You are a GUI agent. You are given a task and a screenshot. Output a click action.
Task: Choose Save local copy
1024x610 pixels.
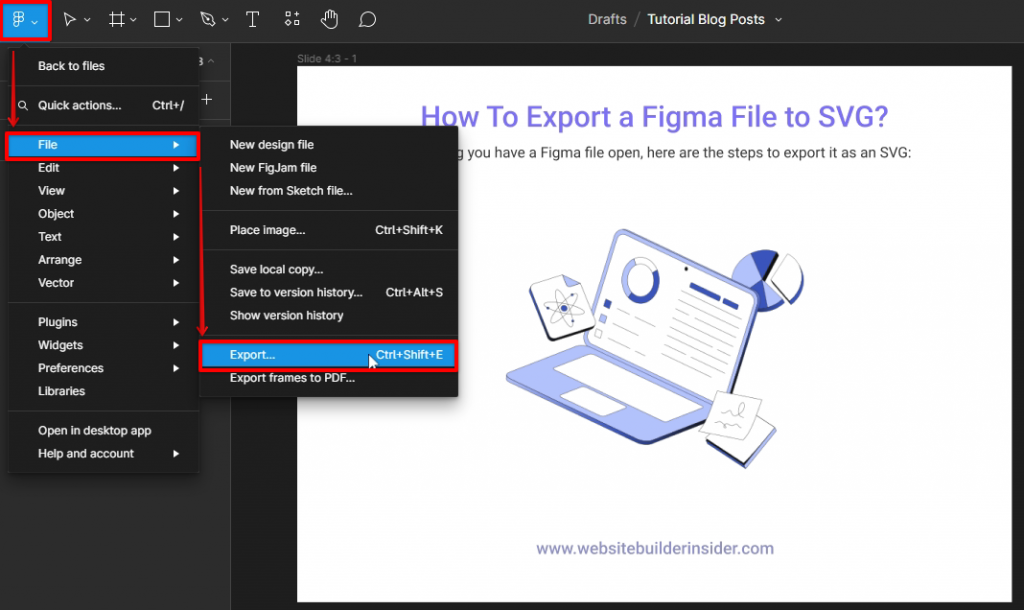329,270
